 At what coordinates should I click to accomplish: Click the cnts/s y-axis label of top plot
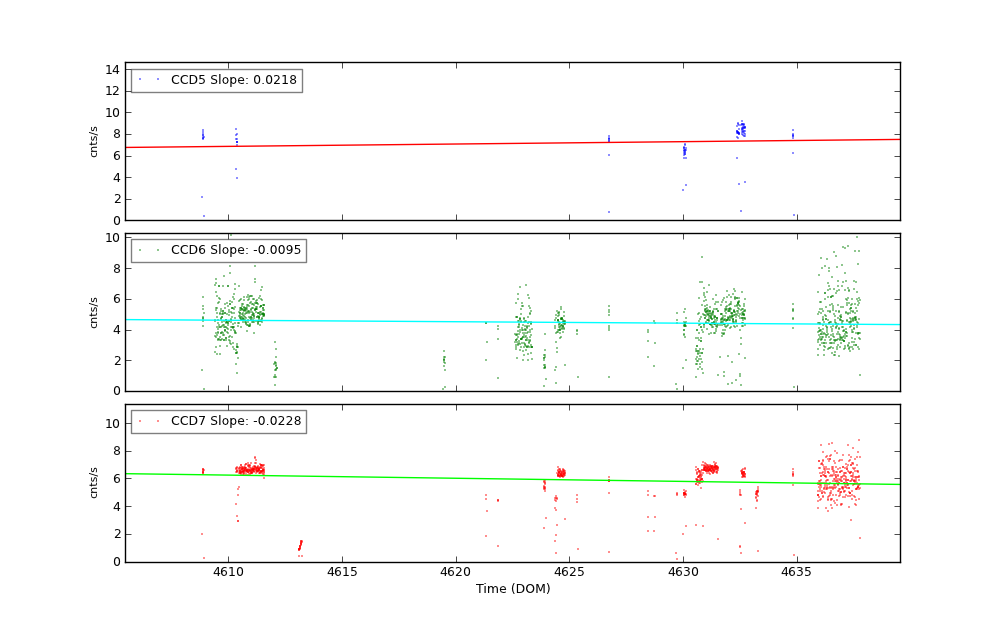(x=94, y=141)
